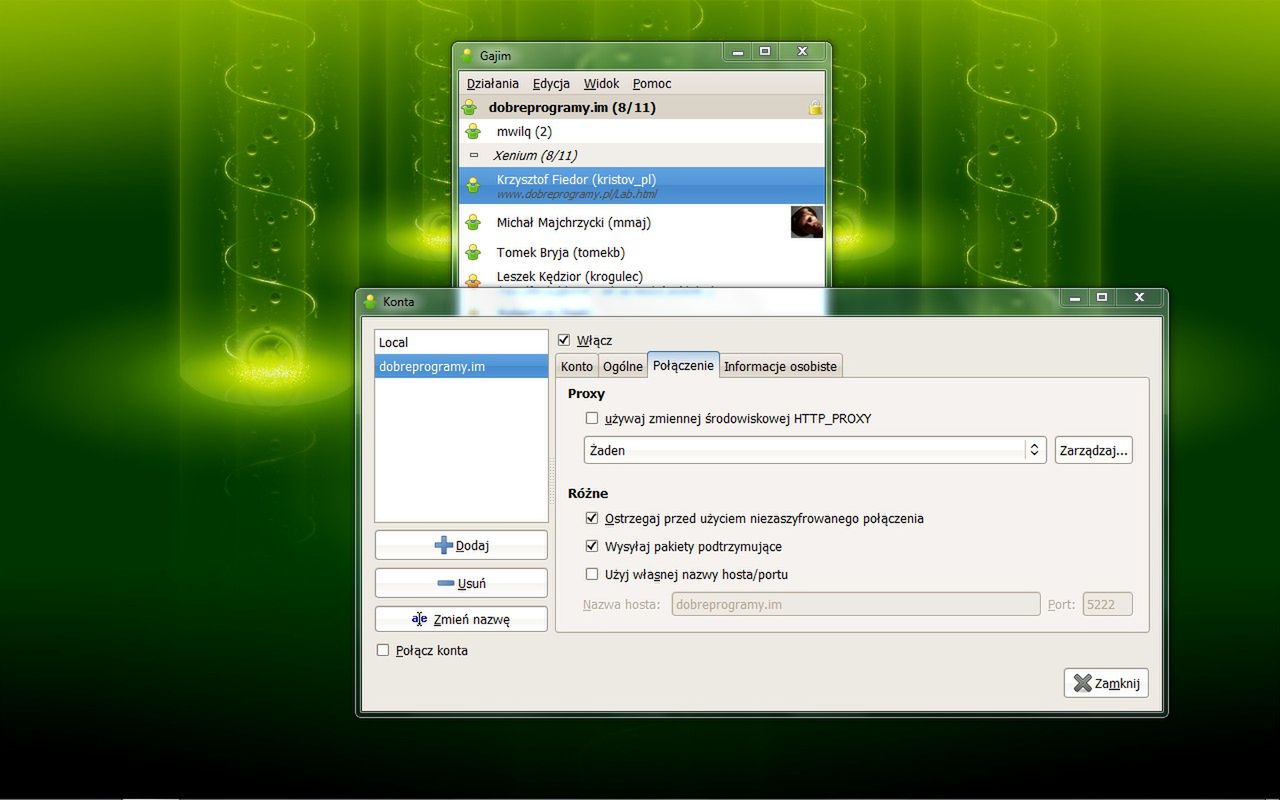Select Tomek Bryja (tomekb) contact
The height and width of the screenshot is (800, 1280).
coord(643,253)
